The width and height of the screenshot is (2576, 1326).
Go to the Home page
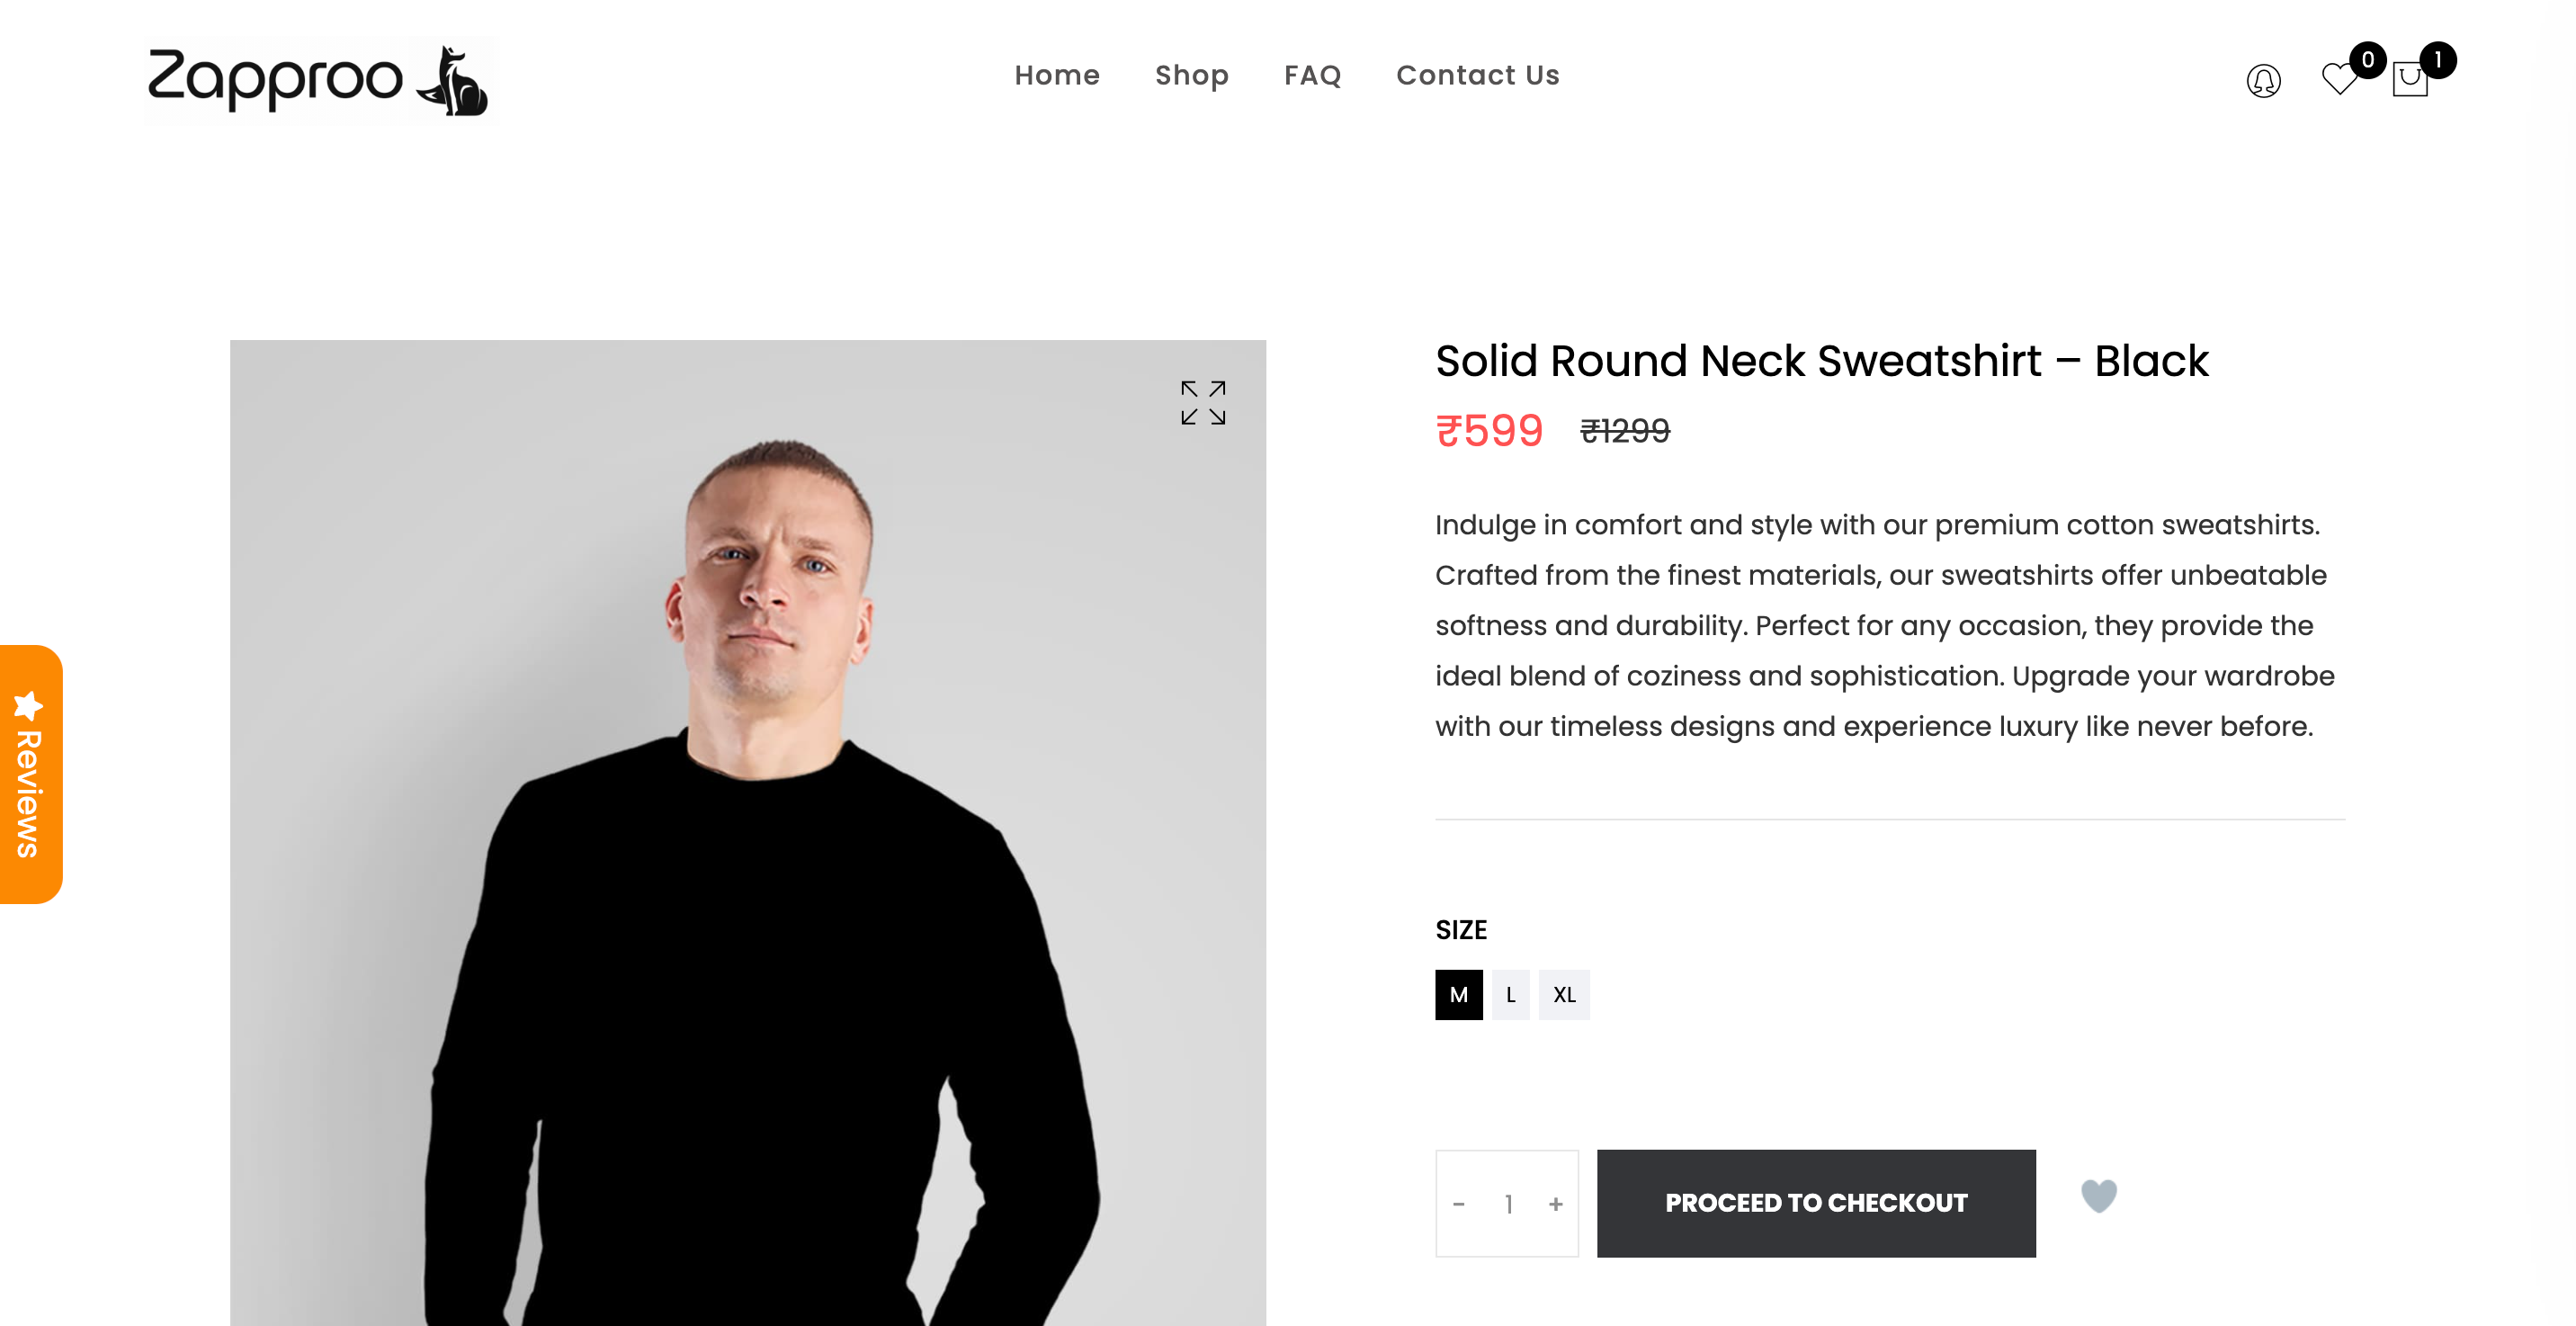(1057, 75)
